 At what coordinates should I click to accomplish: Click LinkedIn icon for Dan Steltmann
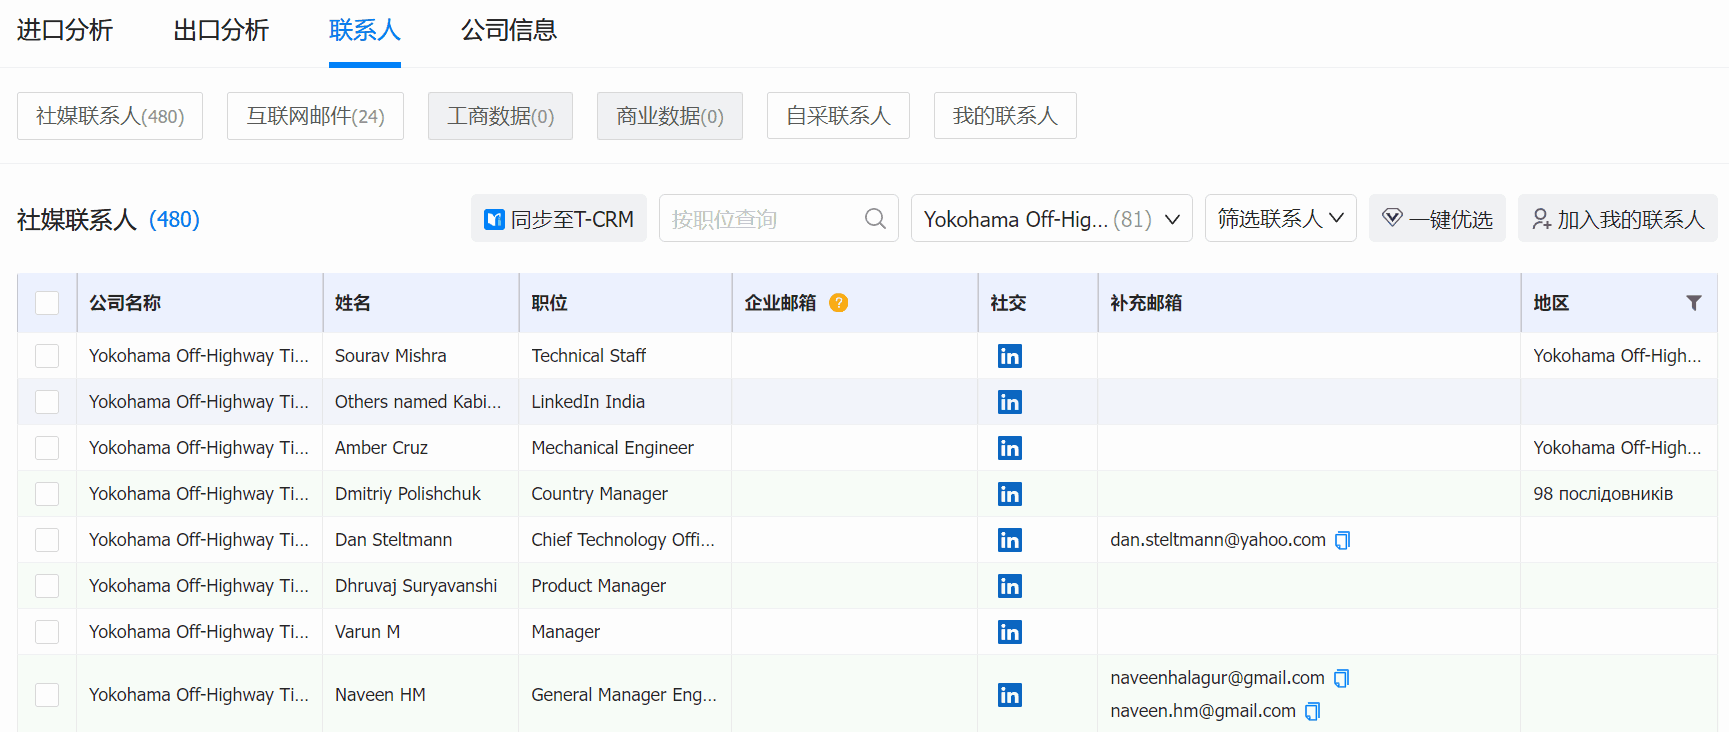click(1009, 540)
